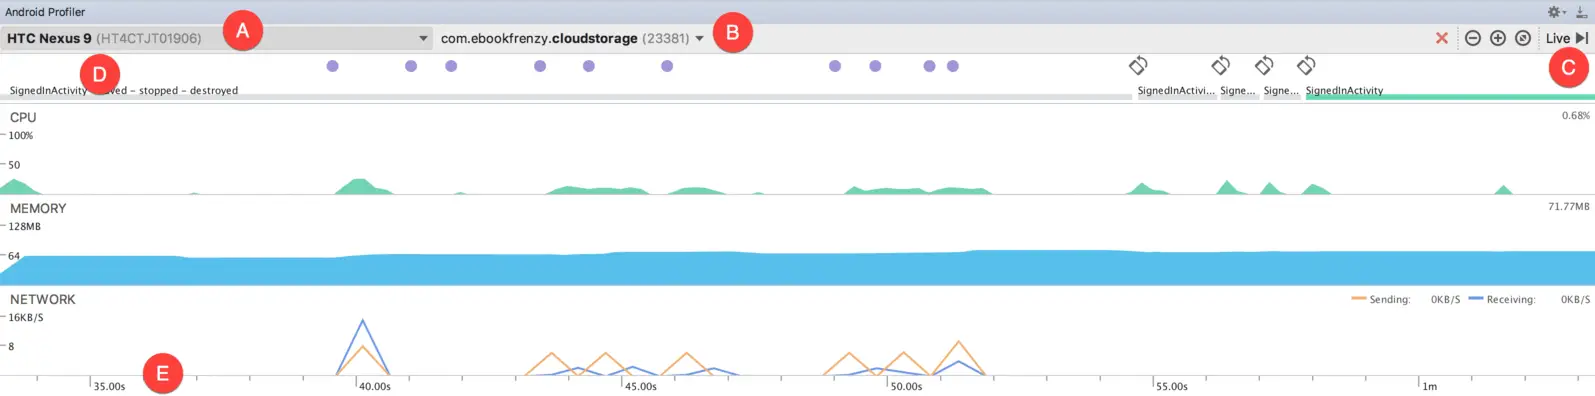Click the 35.00s timeline marker
1595x396 pixels.
coord(109,386)
